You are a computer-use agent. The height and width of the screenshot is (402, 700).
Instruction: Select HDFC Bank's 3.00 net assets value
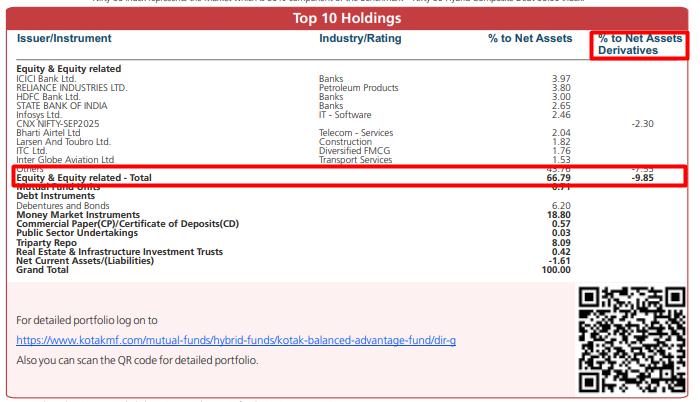tap(561, 96)
